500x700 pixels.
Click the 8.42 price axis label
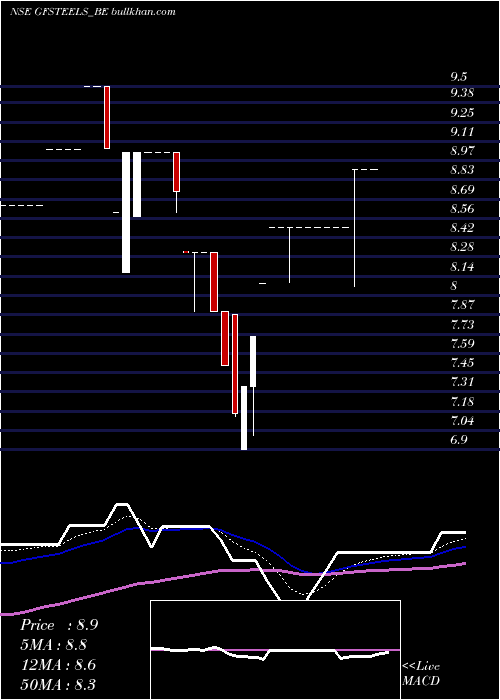[462, 228]
